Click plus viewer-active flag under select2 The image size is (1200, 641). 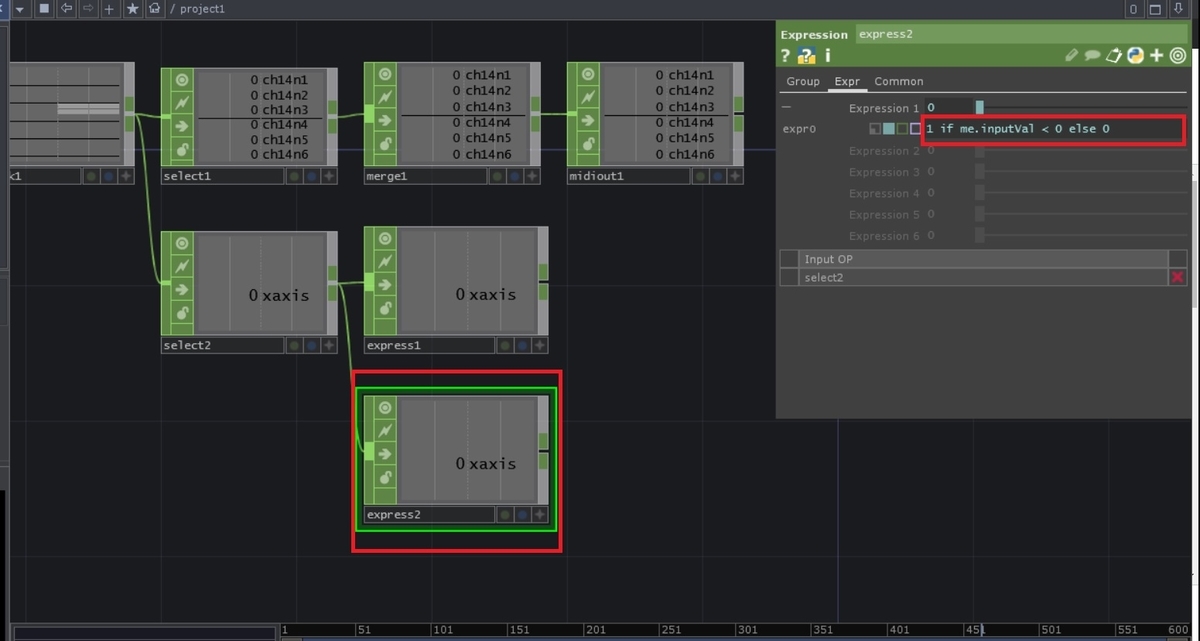point(328,345)
